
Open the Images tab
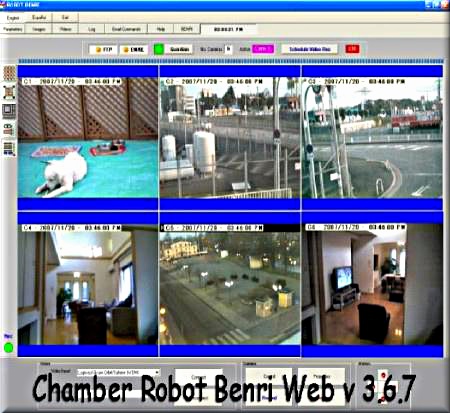pos(39,29)
